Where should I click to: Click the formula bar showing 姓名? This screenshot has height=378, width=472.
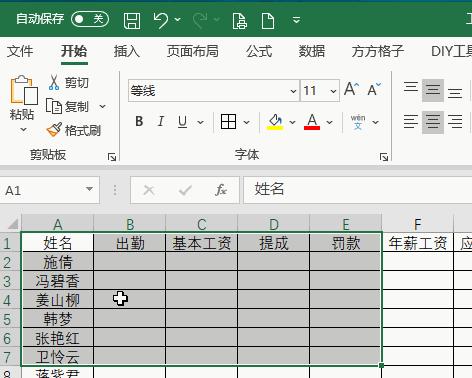pyautogui.click(x=358, y=190)
